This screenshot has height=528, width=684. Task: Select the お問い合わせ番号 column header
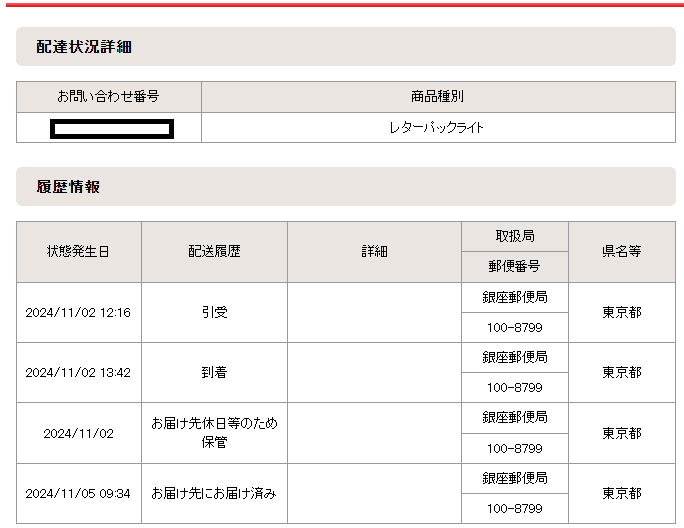click(x=108, y=97)
